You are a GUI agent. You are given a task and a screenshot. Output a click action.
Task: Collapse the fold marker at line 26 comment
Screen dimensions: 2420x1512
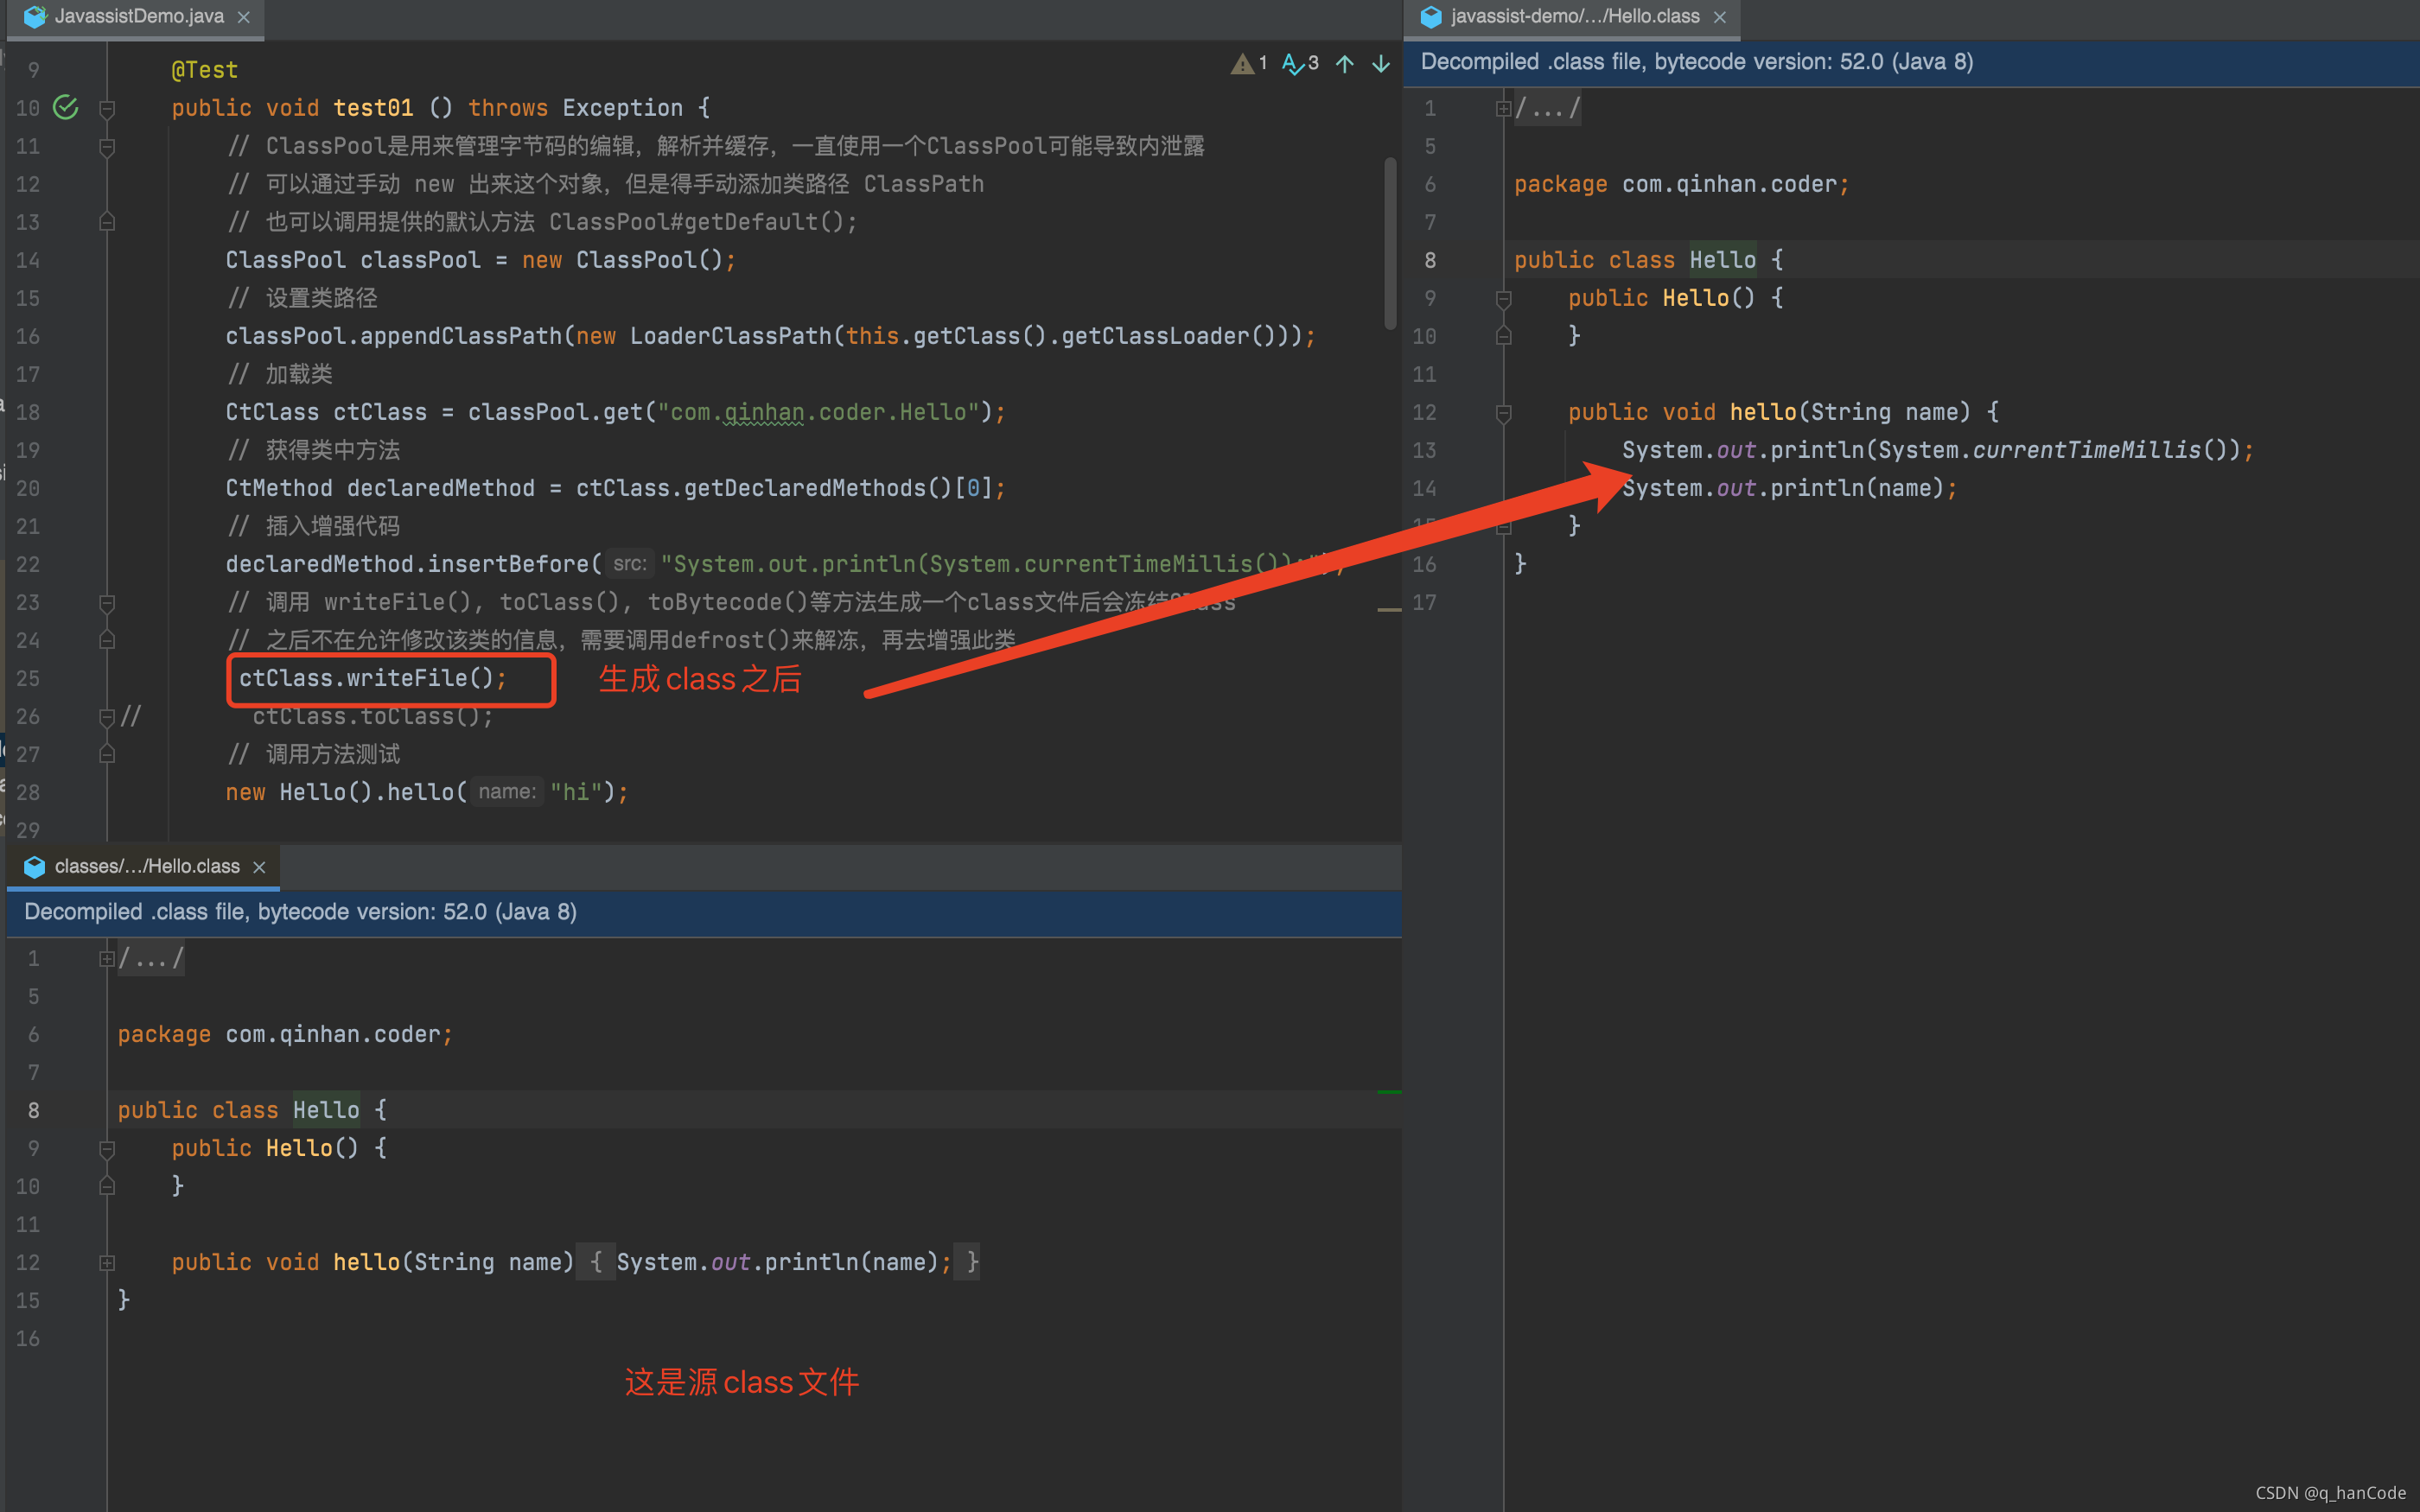tap(107, 716)
